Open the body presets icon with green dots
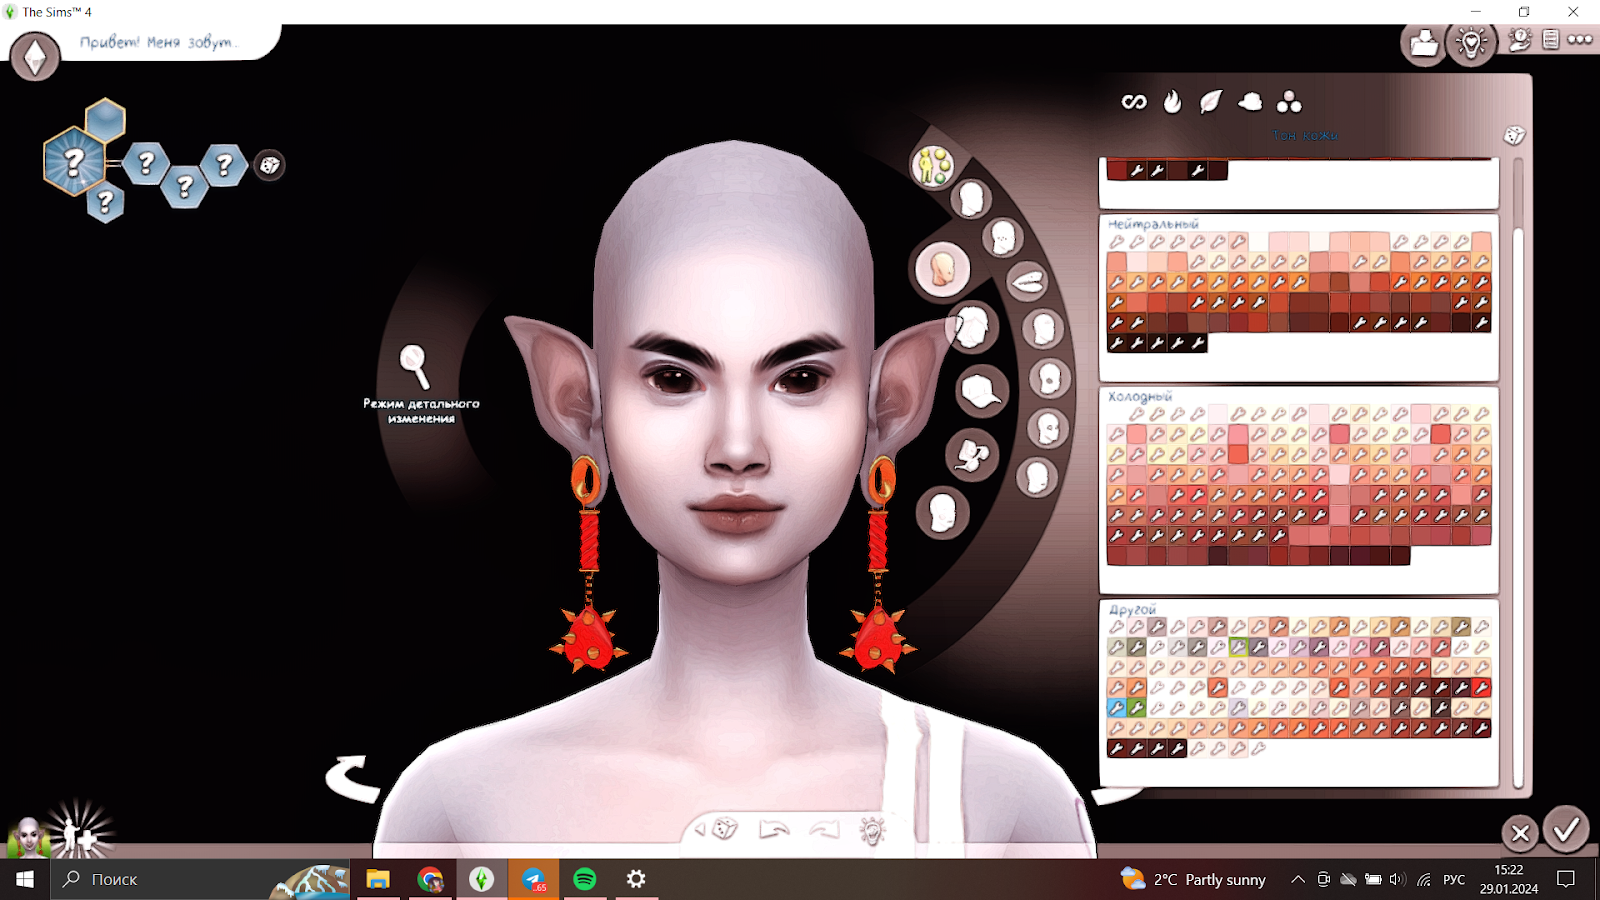 click(x=933, y=166)
